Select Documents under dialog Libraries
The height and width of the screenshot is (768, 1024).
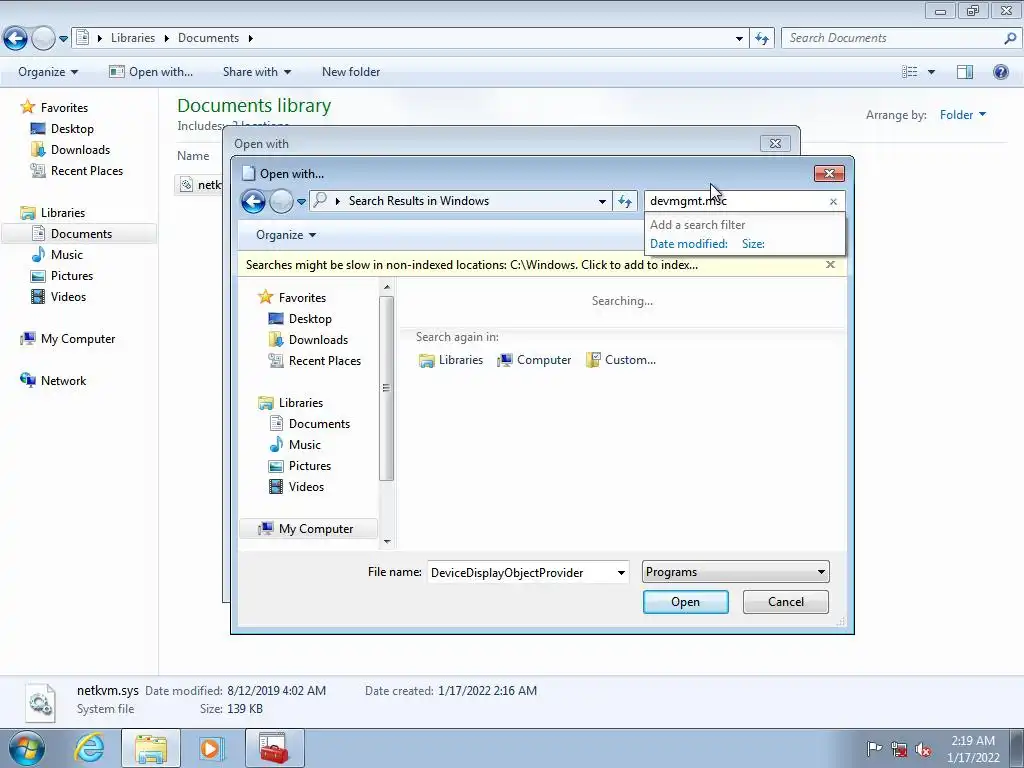pos(309,424)
